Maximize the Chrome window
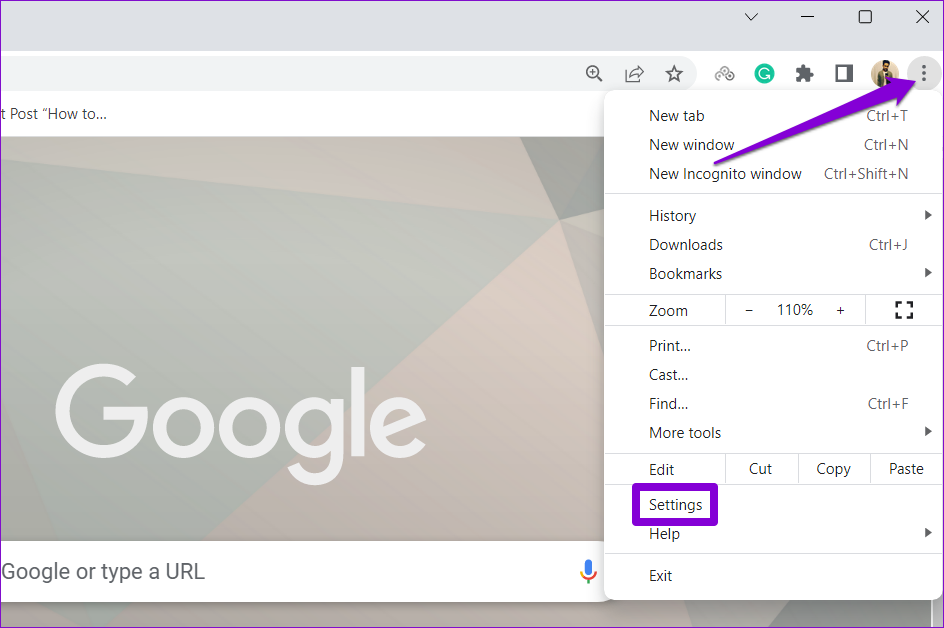Screen dimensions: 944x628 (865, 17)
